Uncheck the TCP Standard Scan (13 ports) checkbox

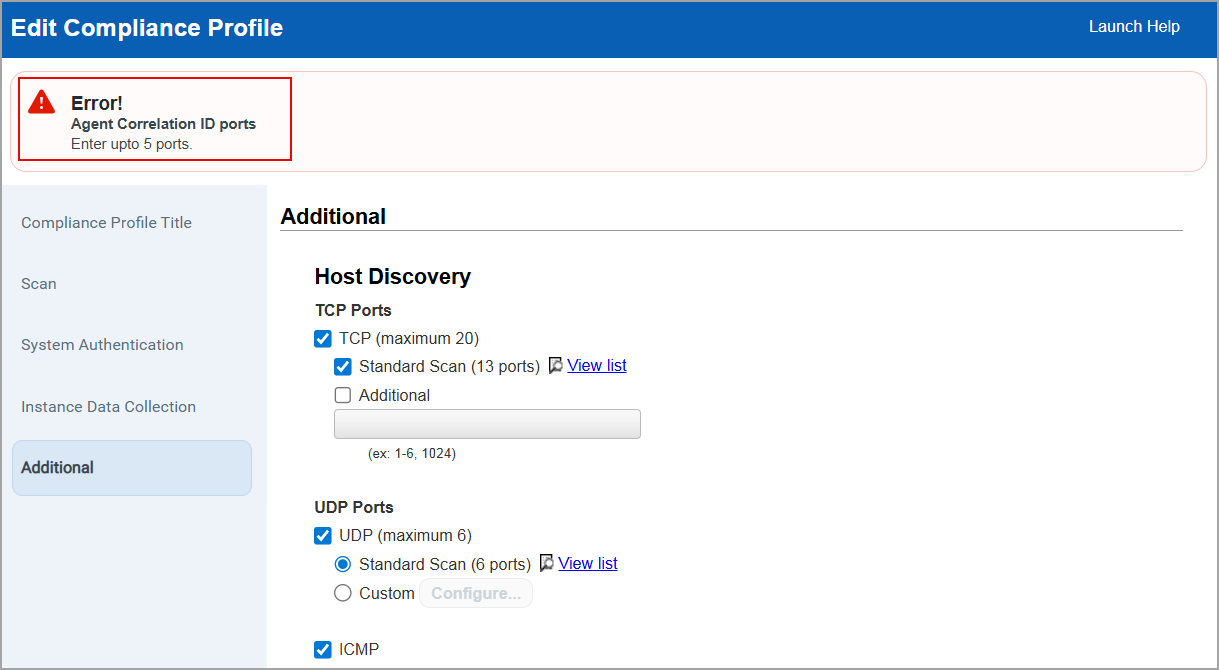[x=343, y=366]
